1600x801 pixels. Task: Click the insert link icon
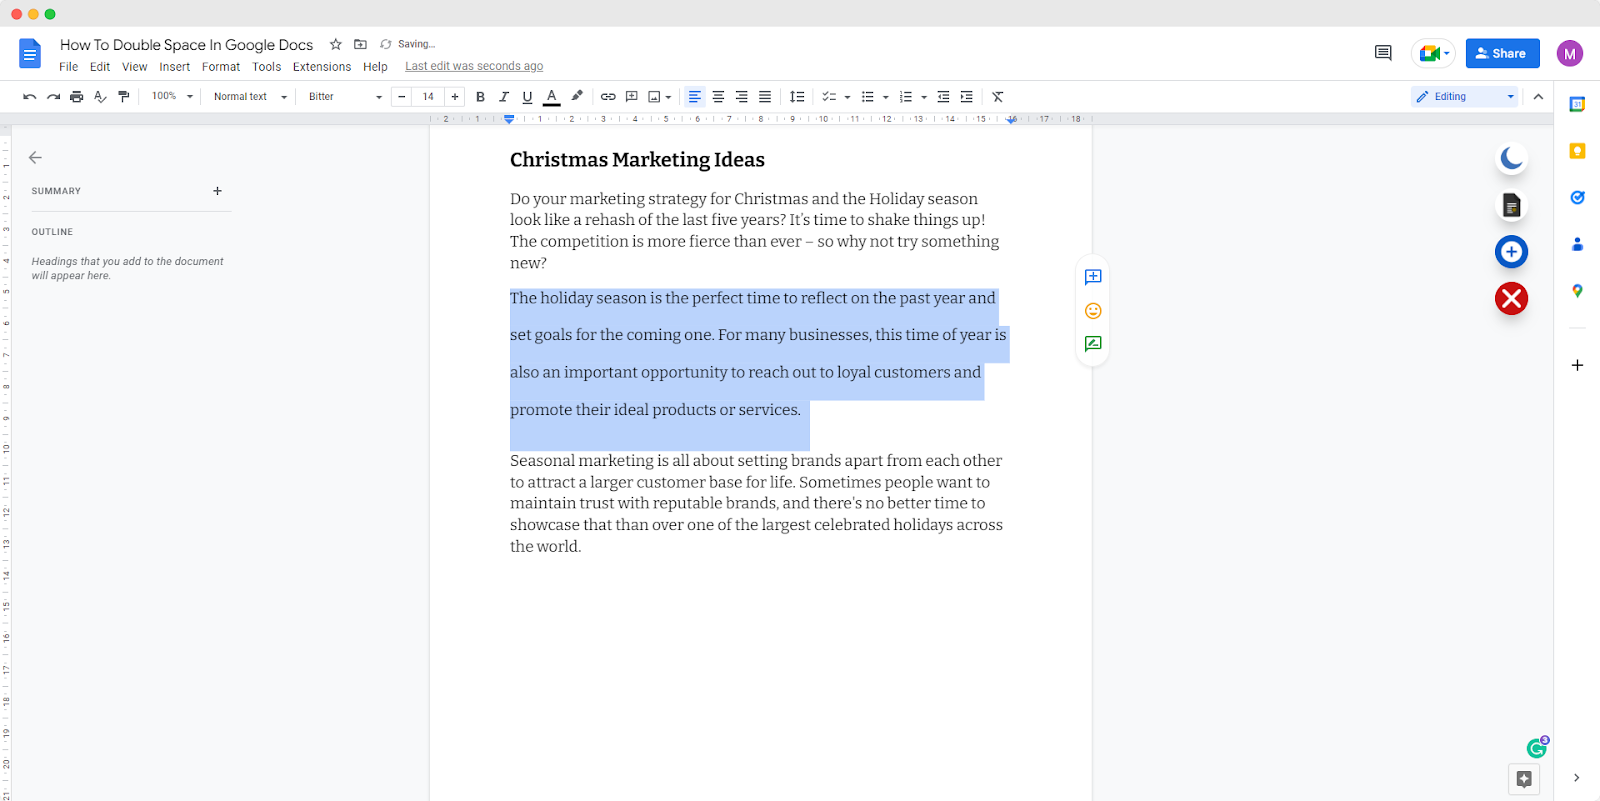(x=608, y=97)
